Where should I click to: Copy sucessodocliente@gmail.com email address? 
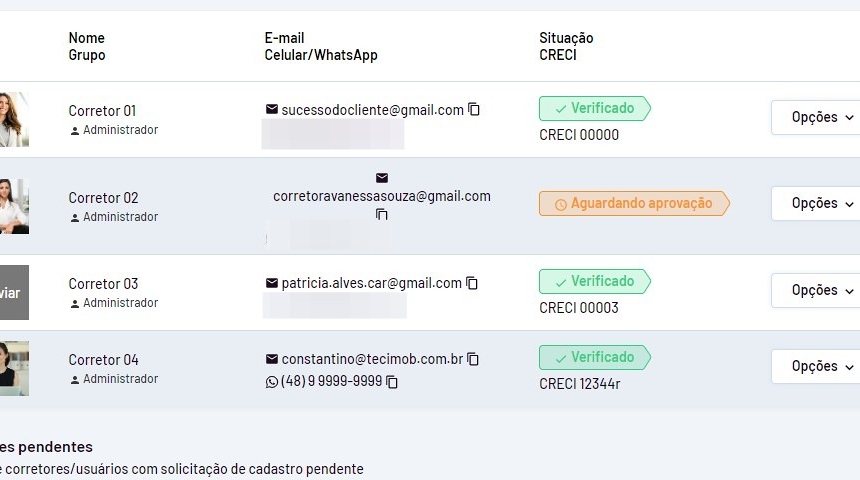pyautogui.click(x=474, y=110)
